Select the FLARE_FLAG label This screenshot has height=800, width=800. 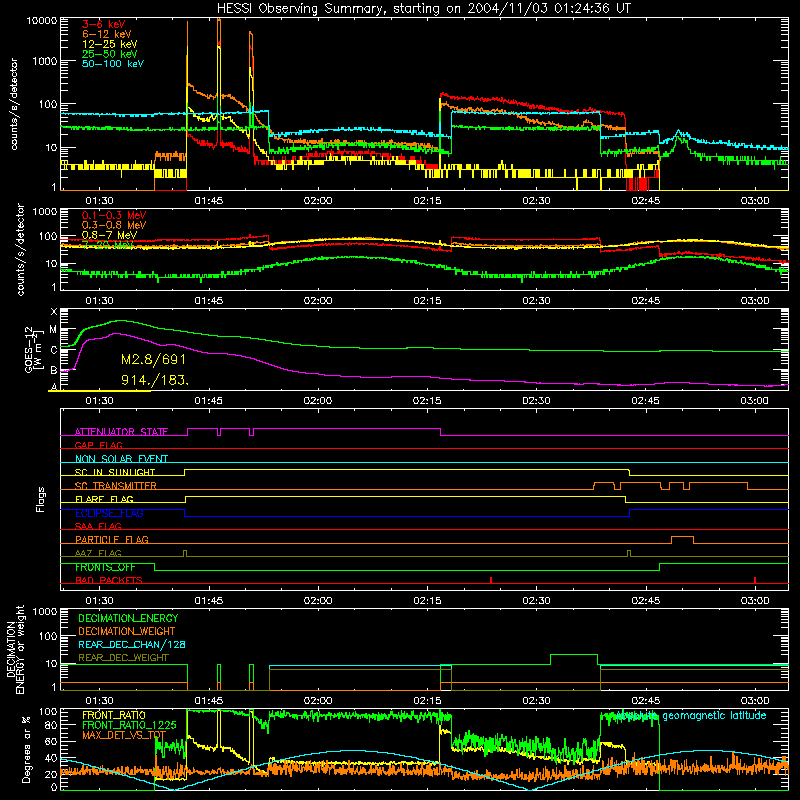[104, 499]
